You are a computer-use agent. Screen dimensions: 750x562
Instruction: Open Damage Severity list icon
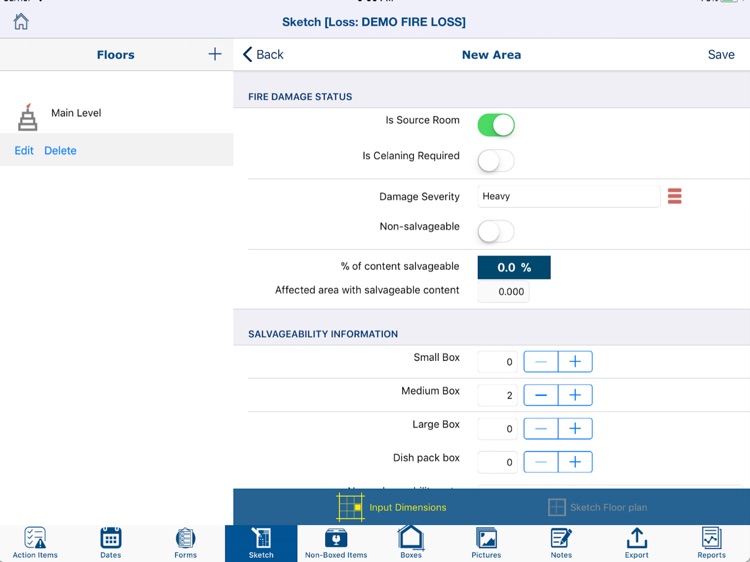click(674, 196)
